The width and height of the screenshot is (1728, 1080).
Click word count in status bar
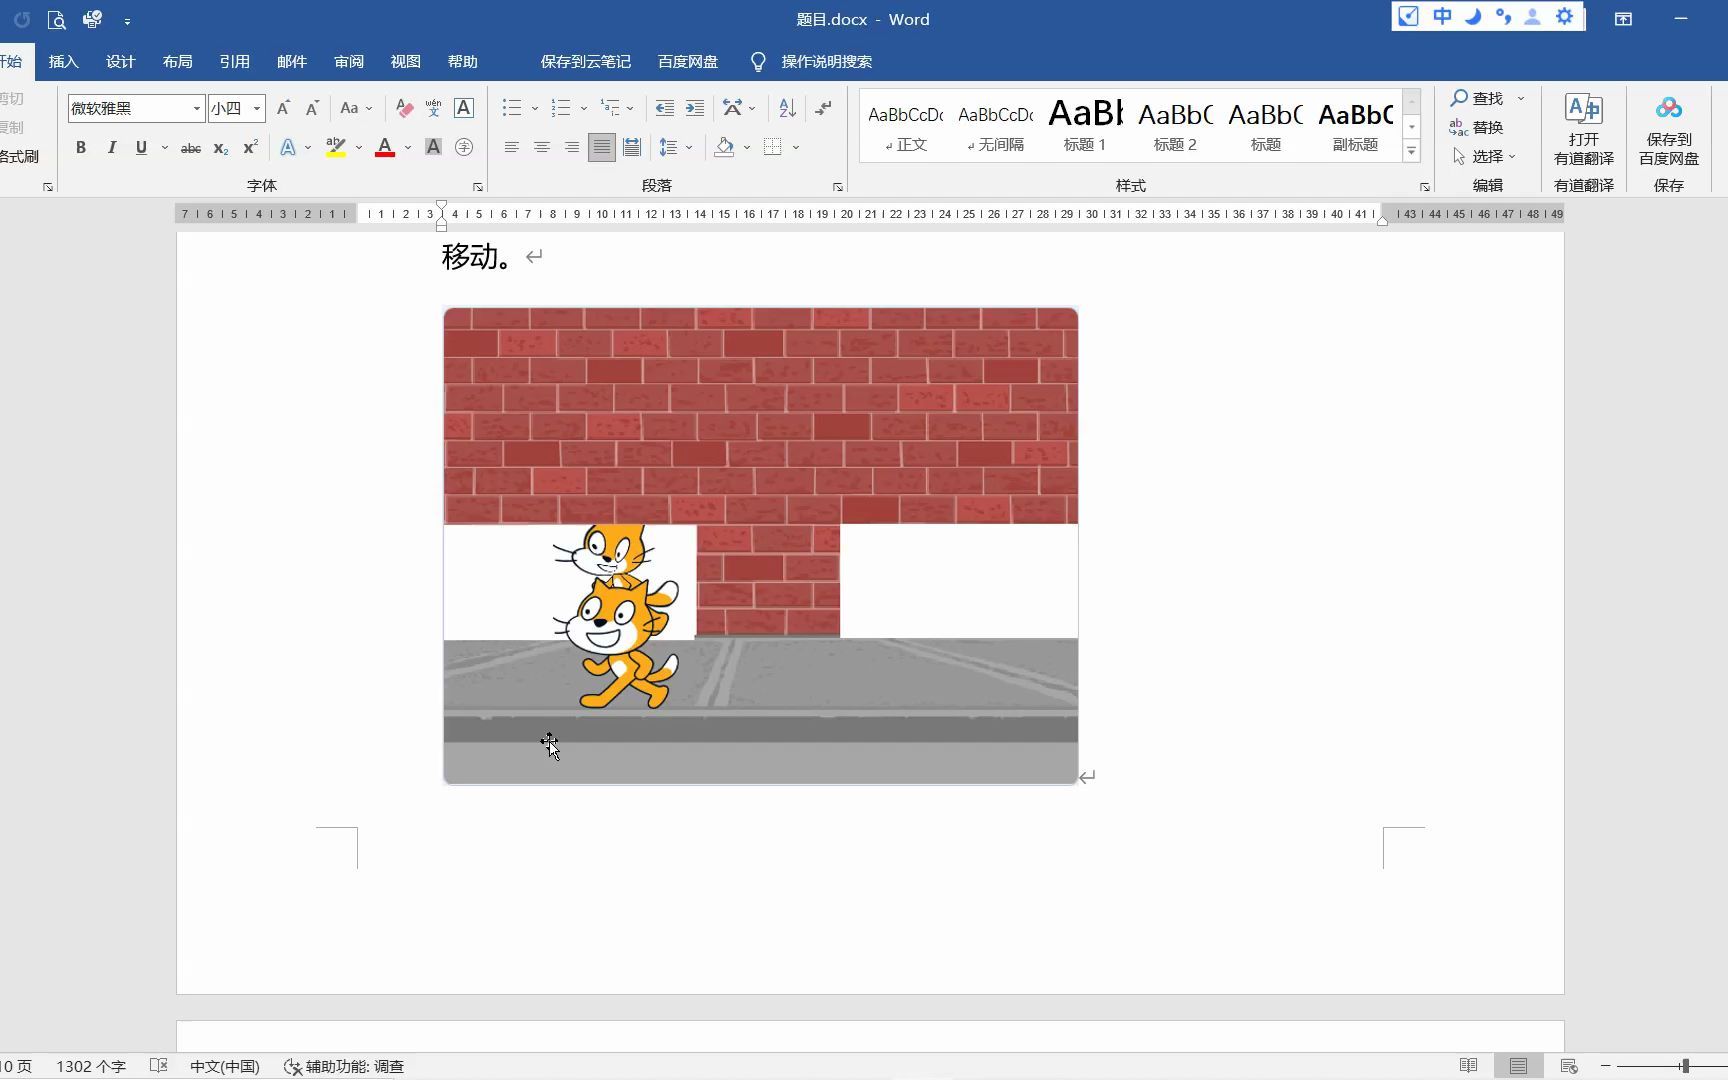tap(90, 1066)
